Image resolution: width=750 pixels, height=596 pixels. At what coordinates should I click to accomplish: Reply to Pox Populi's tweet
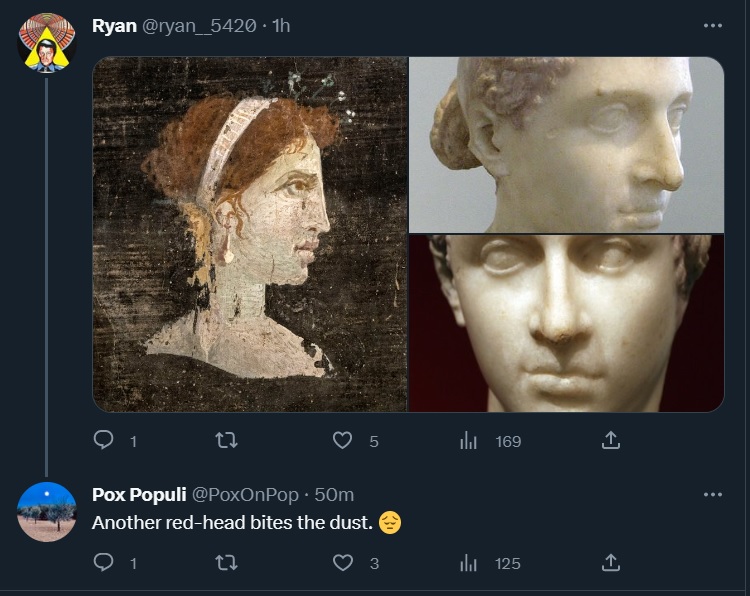point(103,563)
